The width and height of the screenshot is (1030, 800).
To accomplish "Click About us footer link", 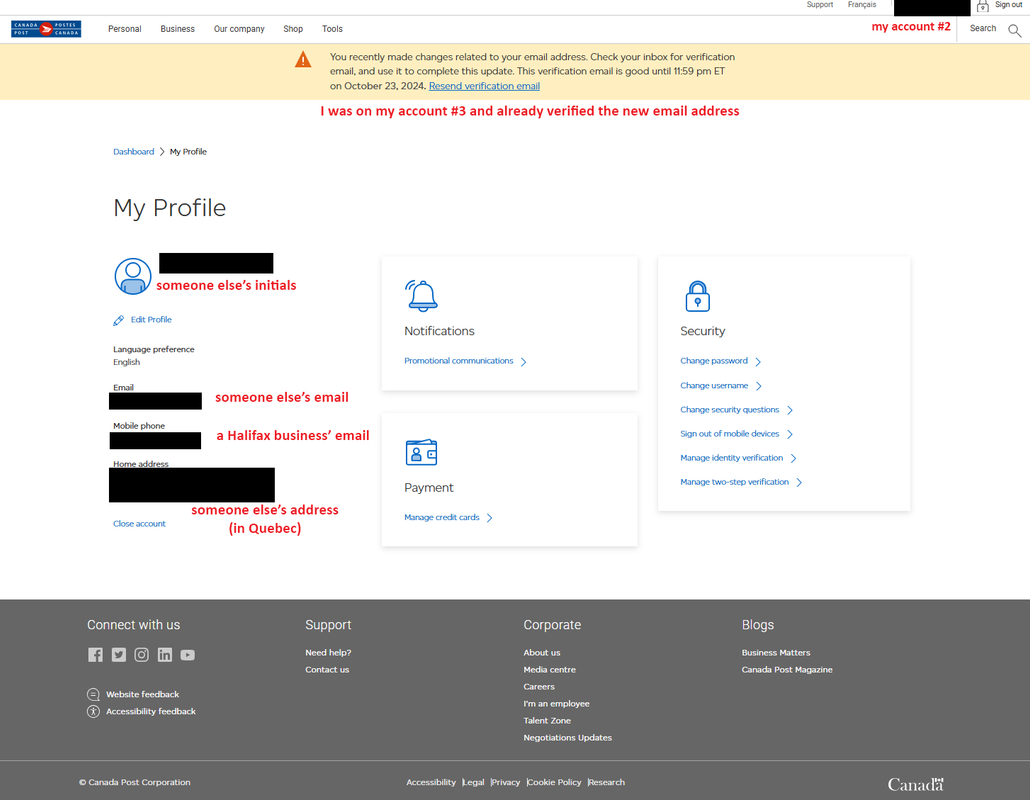I will 542,653.
